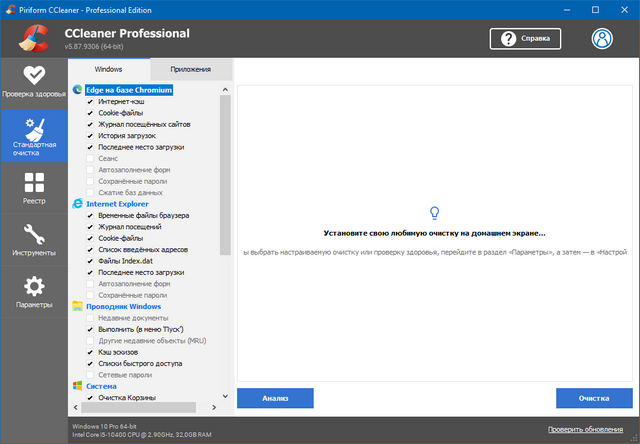Select Проводник Windows section header
640x444 pixels.
click(123, 306)
